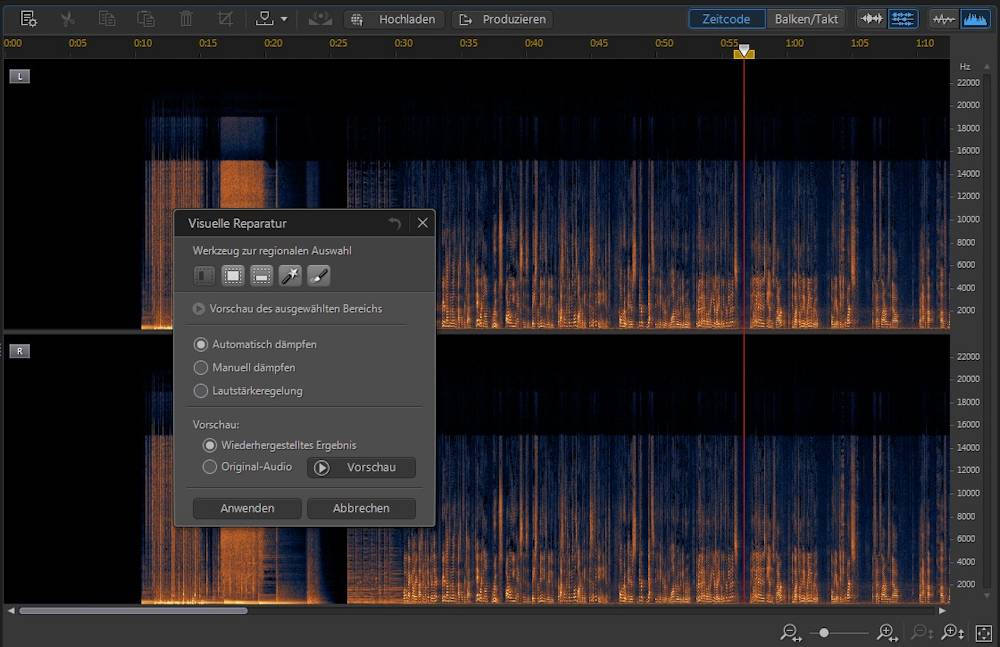Screen dimensions: 1000x647
Task: Select the brush selection tool
Action: pyautogui.click(x=318, y=275)
